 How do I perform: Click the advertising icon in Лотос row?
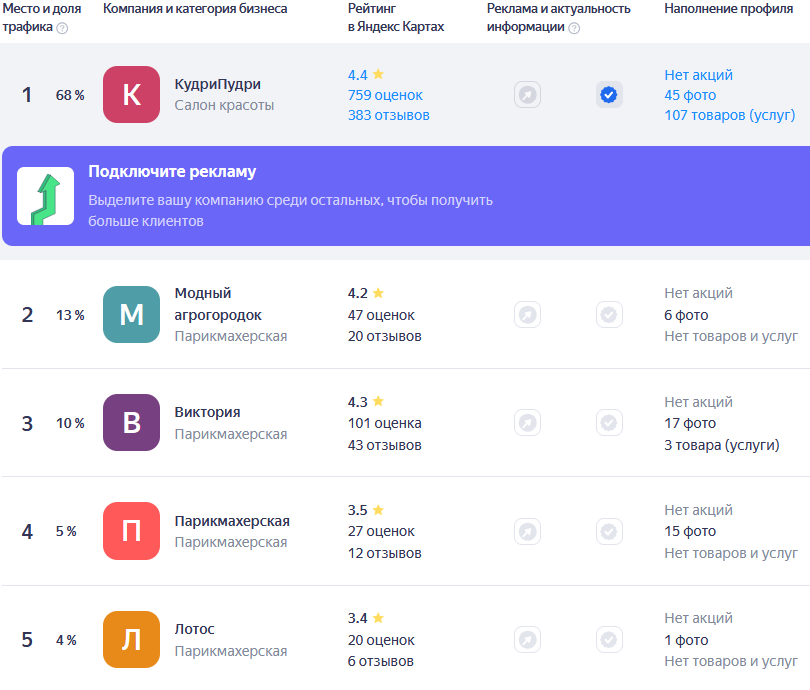click(x=527, y=640)
